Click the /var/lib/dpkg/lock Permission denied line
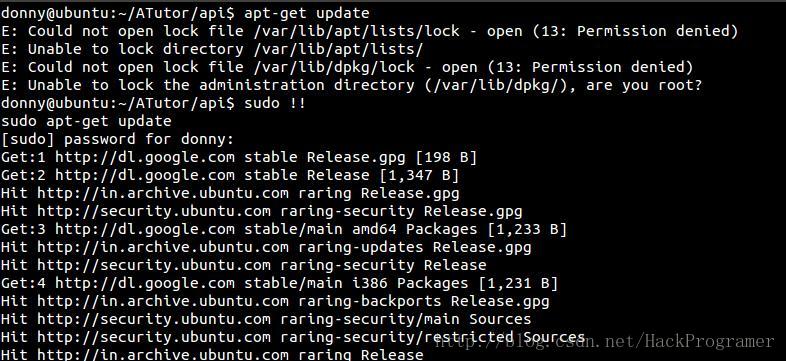This screenshot has width=786, height=361. point(347,67)
